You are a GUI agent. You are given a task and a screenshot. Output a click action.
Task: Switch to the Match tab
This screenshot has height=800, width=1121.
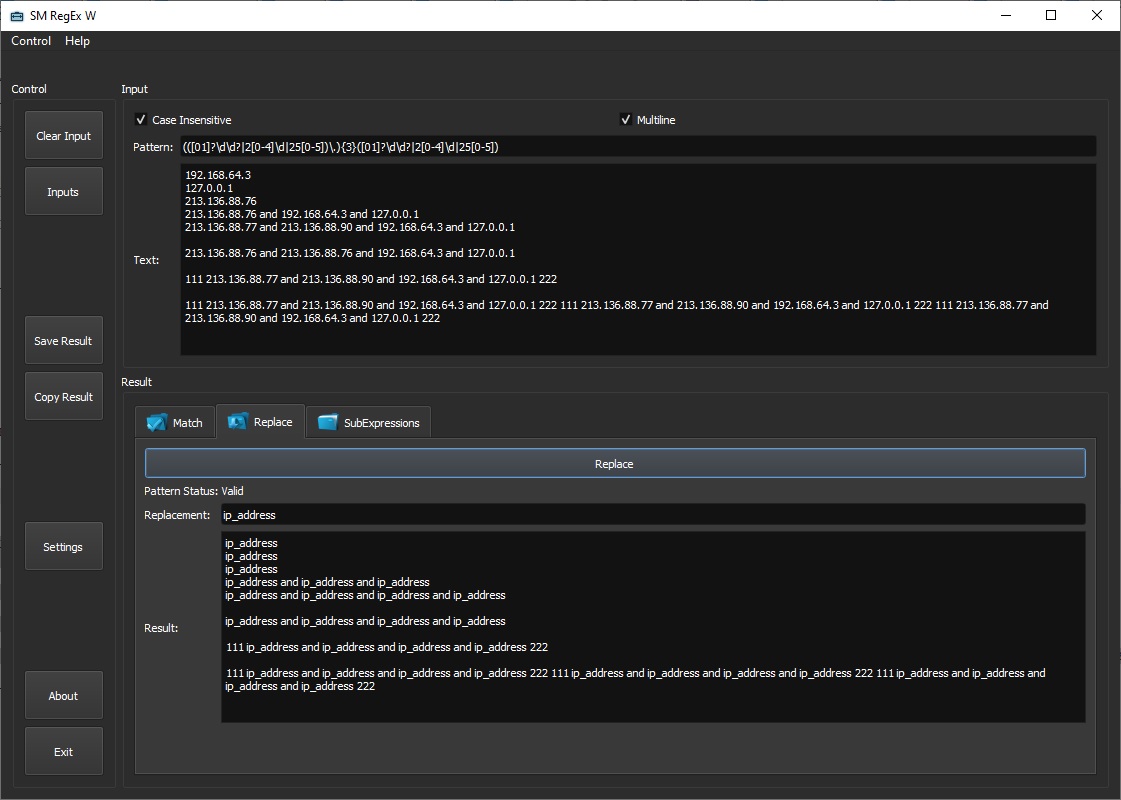pos(175,423)
